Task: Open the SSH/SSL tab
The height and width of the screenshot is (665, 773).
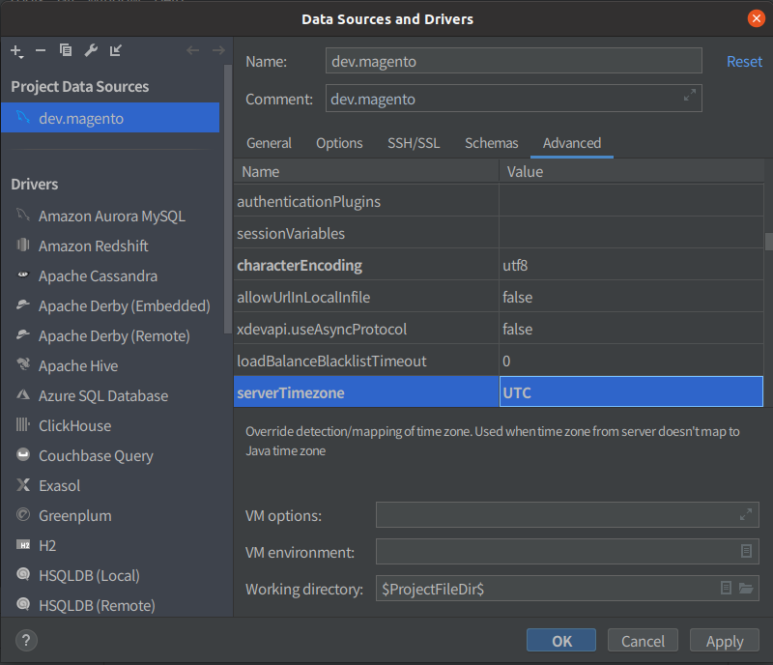Action: pyautogui.click(x=414, y=143)
